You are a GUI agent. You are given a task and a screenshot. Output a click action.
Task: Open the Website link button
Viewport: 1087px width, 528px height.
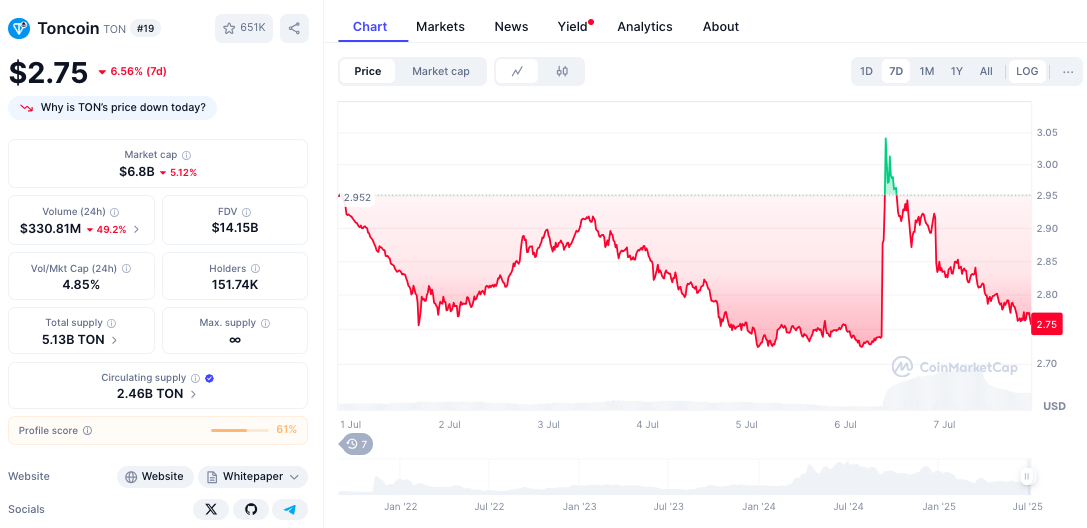pyautogui.click(x=155, y=477)
